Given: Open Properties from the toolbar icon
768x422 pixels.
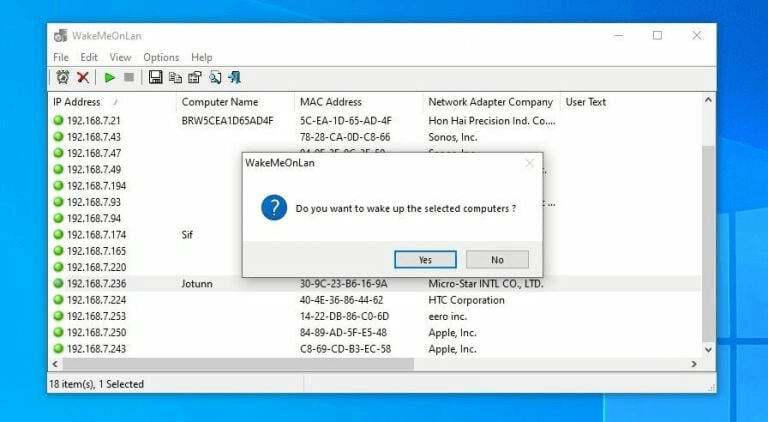Looking at the screenshot, I should point(195,77).
